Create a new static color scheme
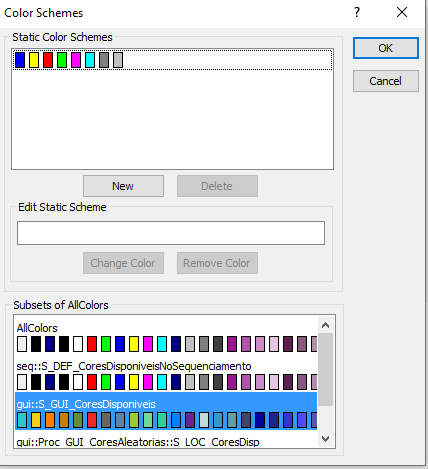 123,186
